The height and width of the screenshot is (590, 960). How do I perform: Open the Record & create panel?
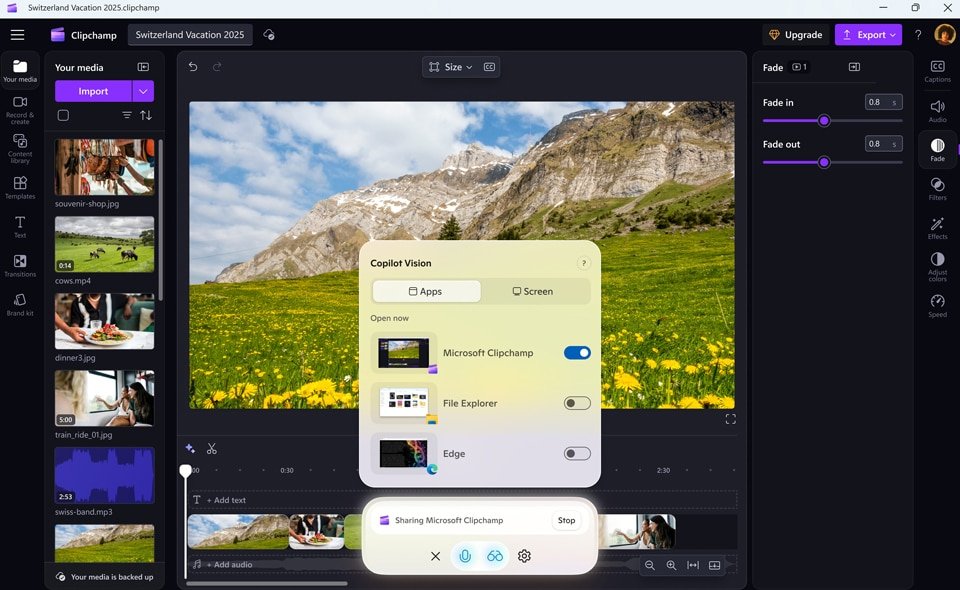click(x=20, y=110)
